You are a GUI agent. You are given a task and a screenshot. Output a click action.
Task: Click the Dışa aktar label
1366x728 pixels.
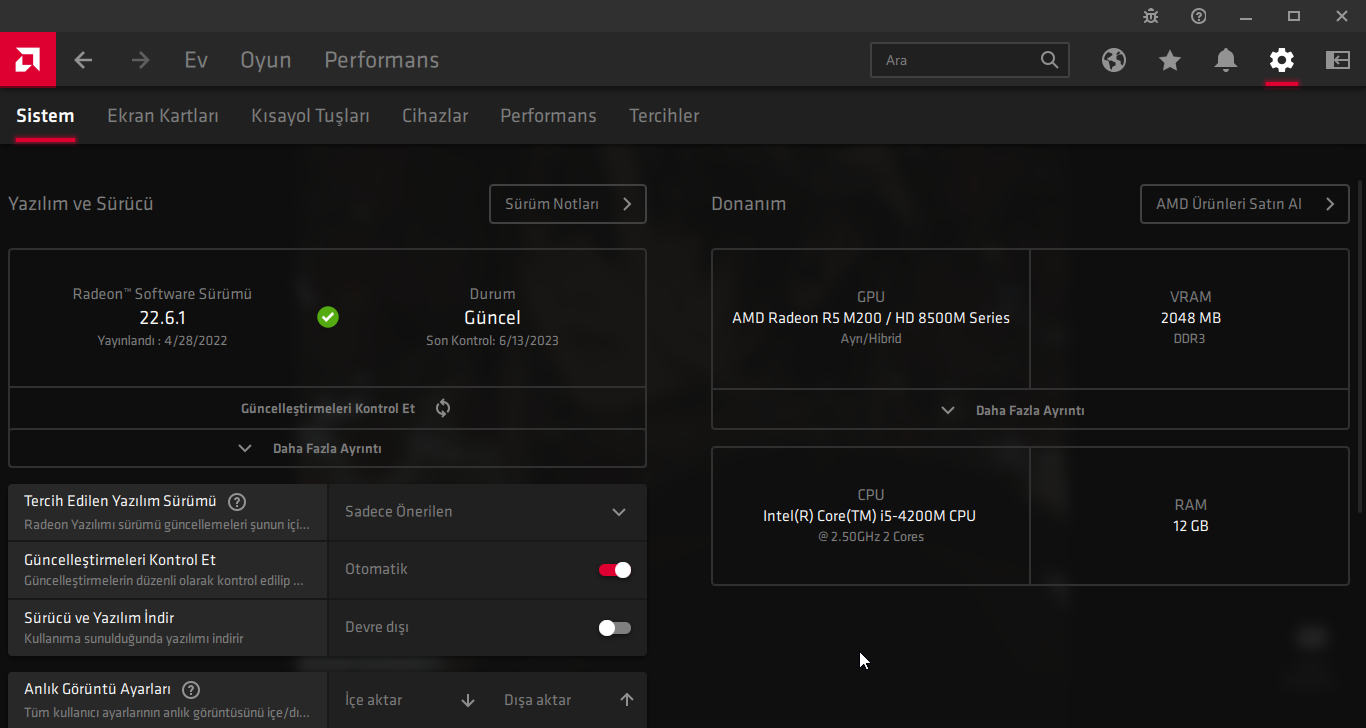point(538,700)
